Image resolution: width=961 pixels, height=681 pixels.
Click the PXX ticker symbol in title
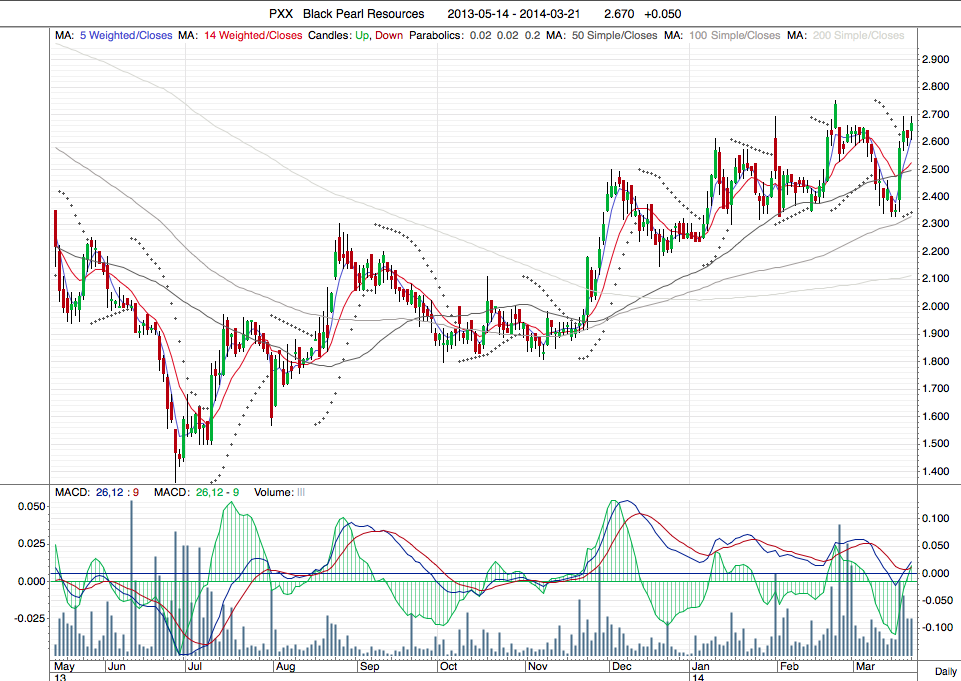pyautogui.click(x=282, y=14)
